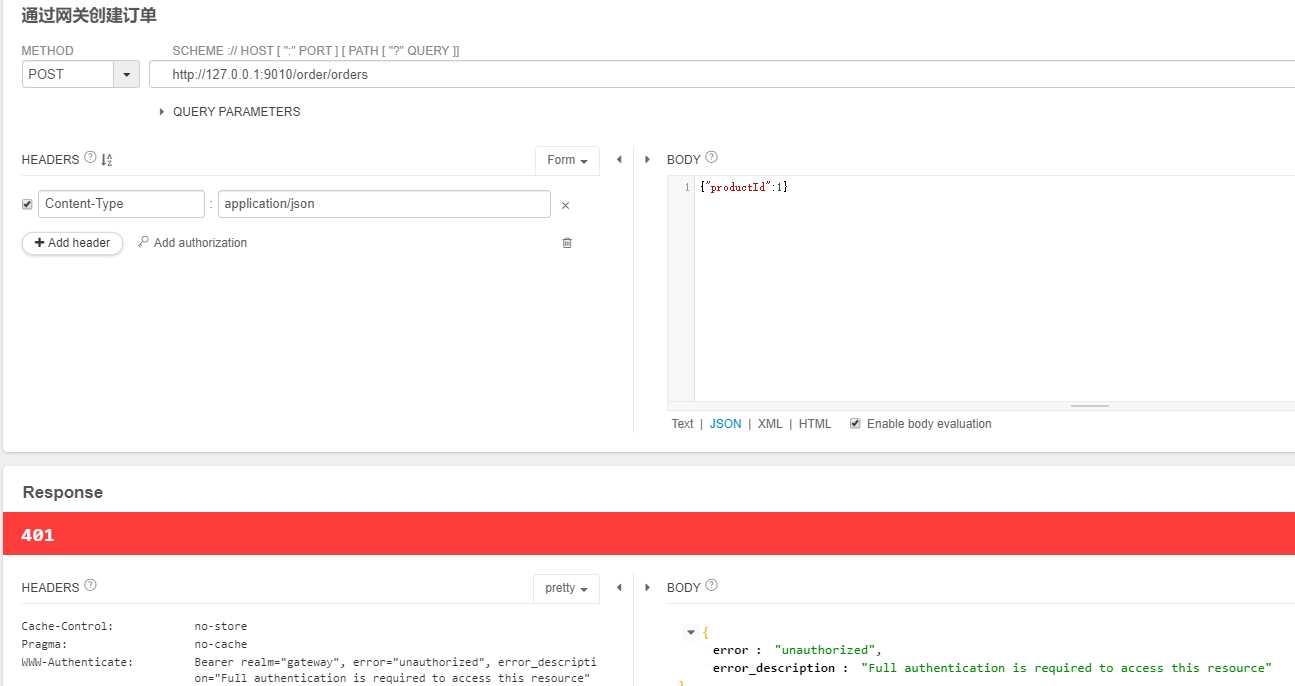Toggle Enable body evaluation checkbox
The image size is (1295, 686).
point(855,424)
